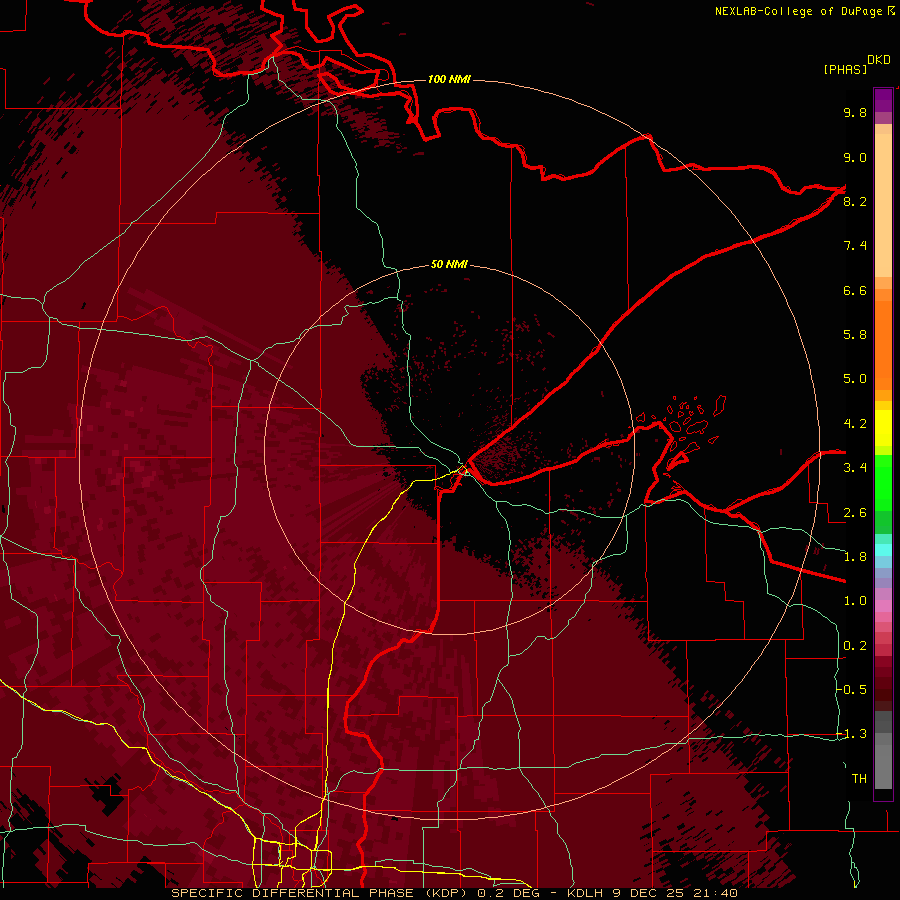
Task: Click the 50 NMI range ring label
Action: 449,264
